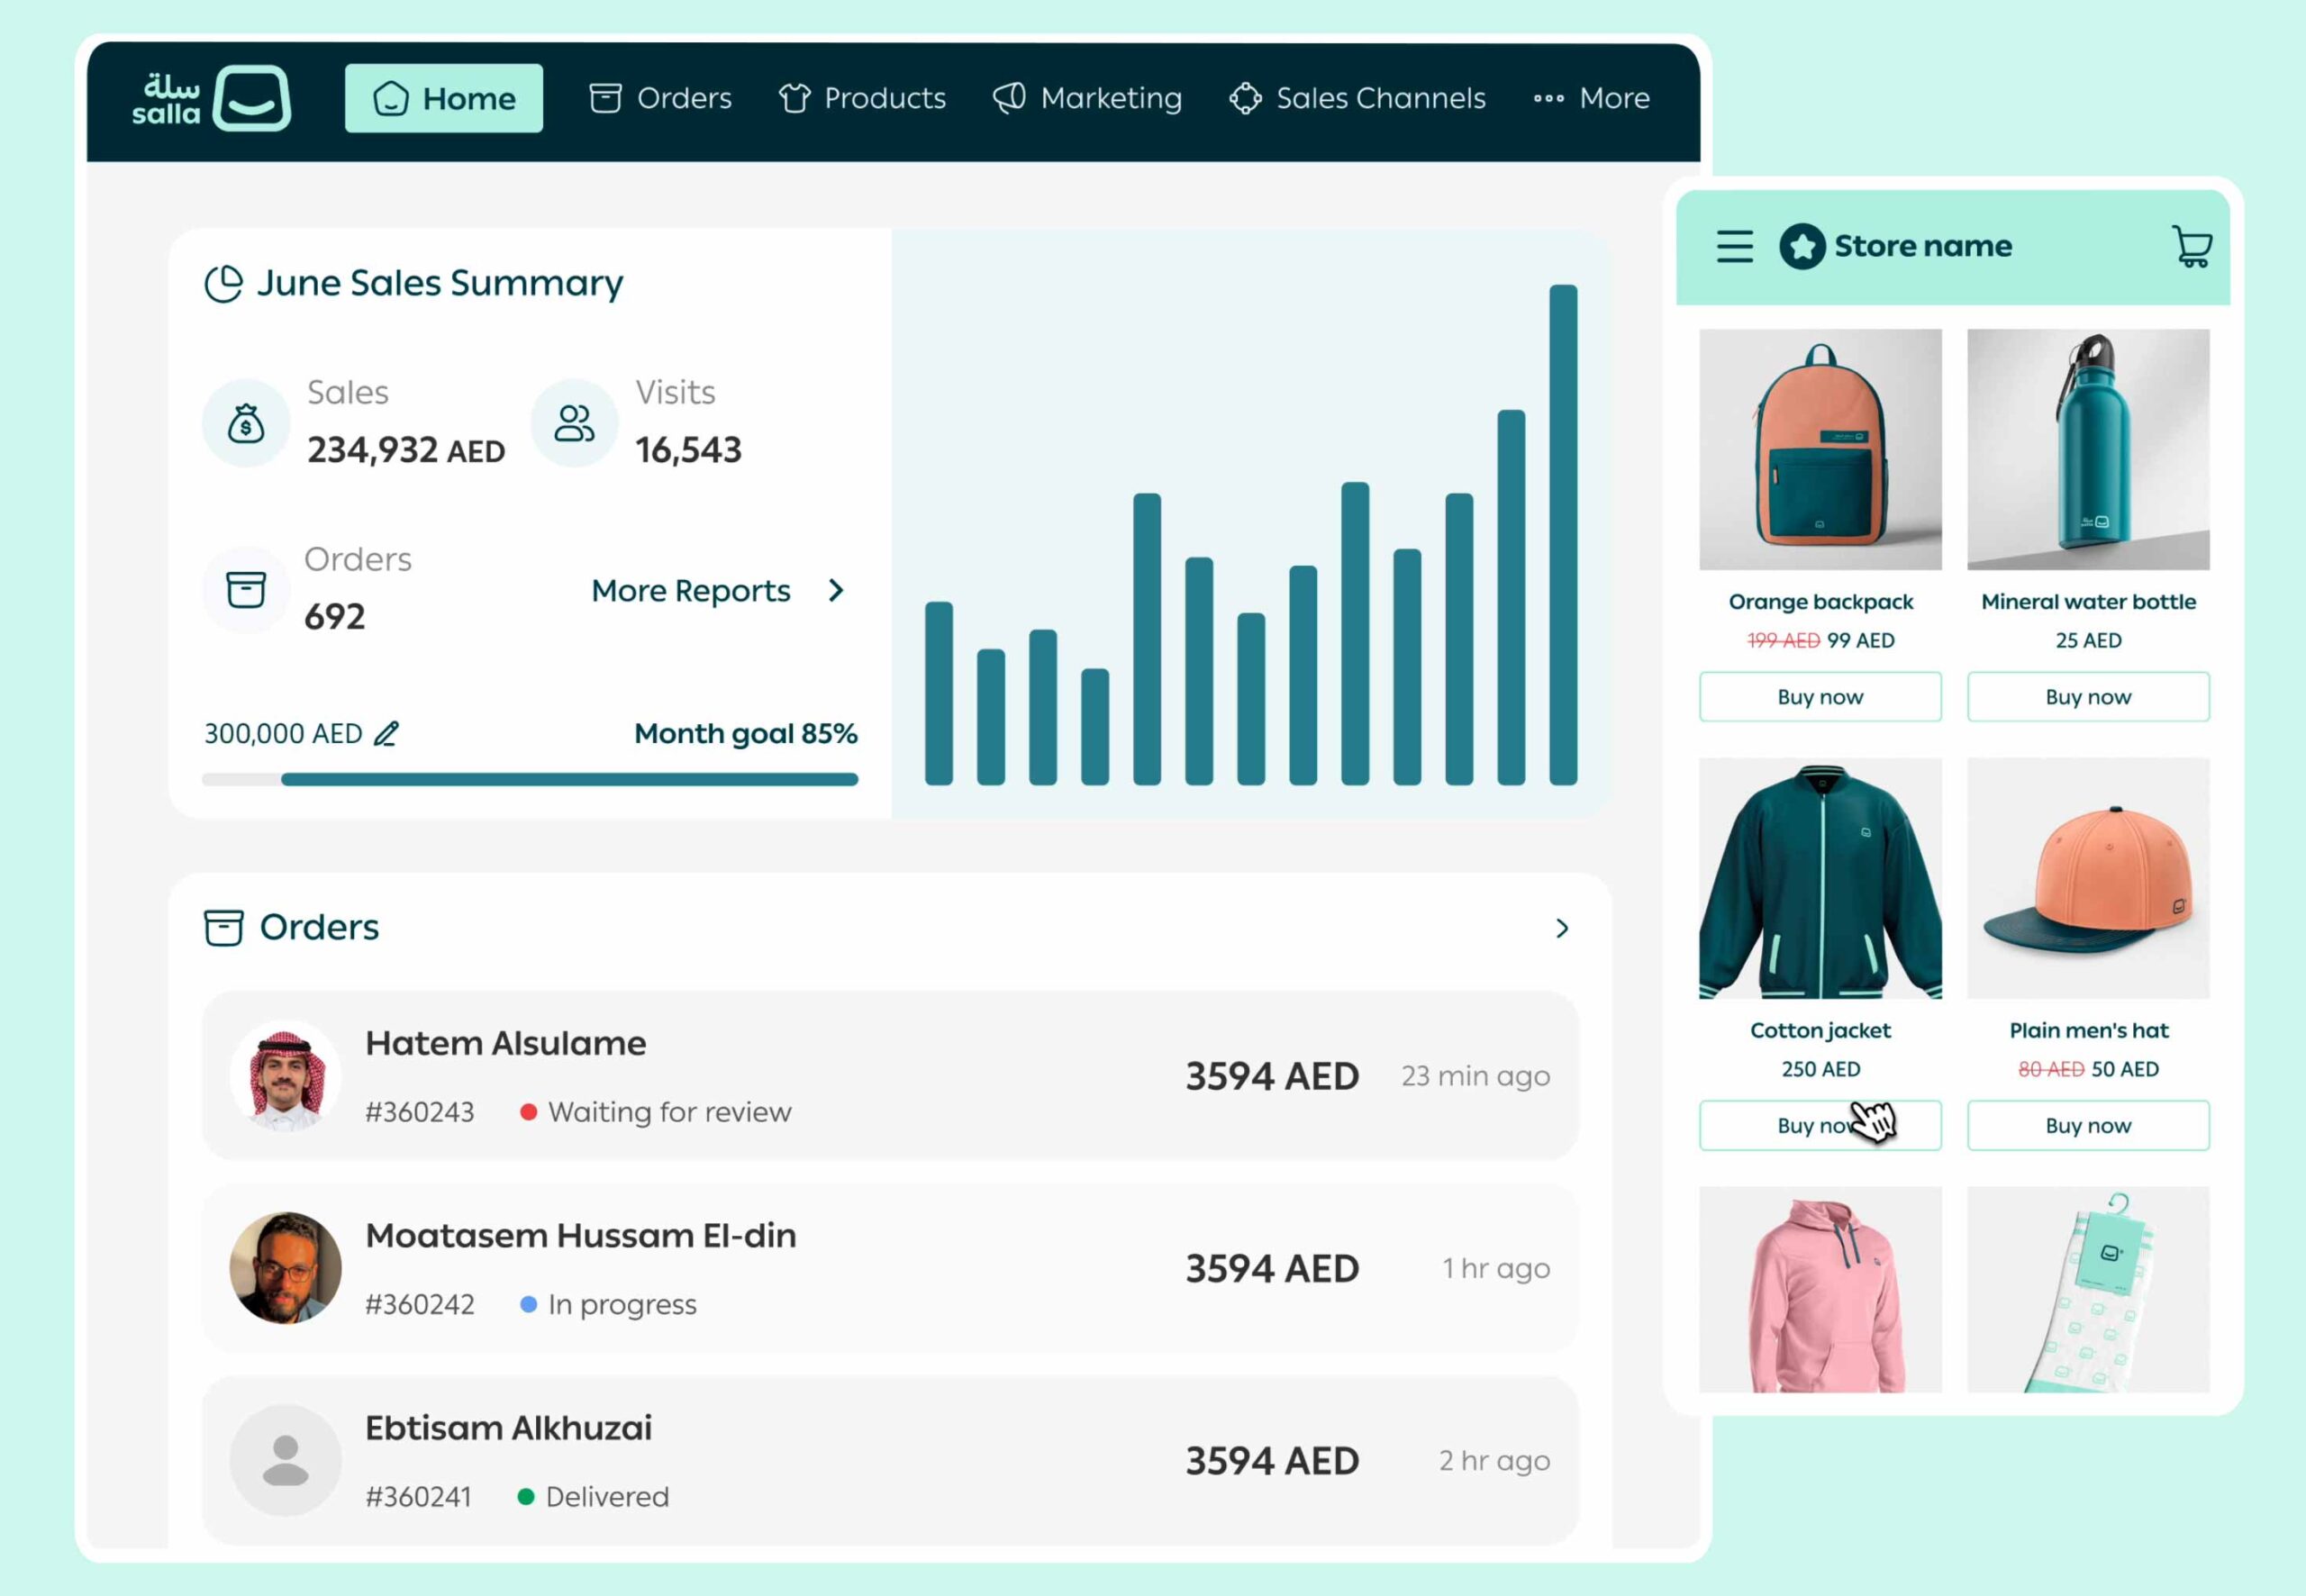
Task: Click the Orange backpack product title
Action: tap(1820, 602)
